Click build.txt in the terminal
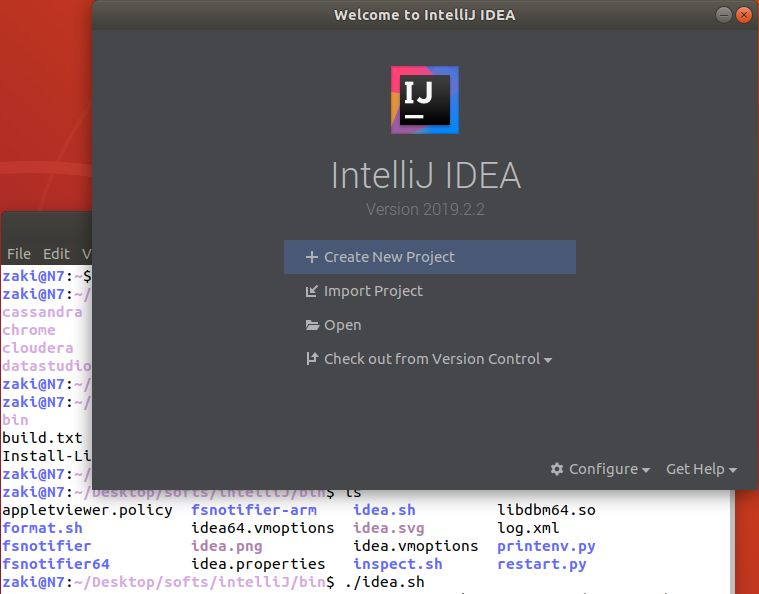 click(x=43, y=438)
